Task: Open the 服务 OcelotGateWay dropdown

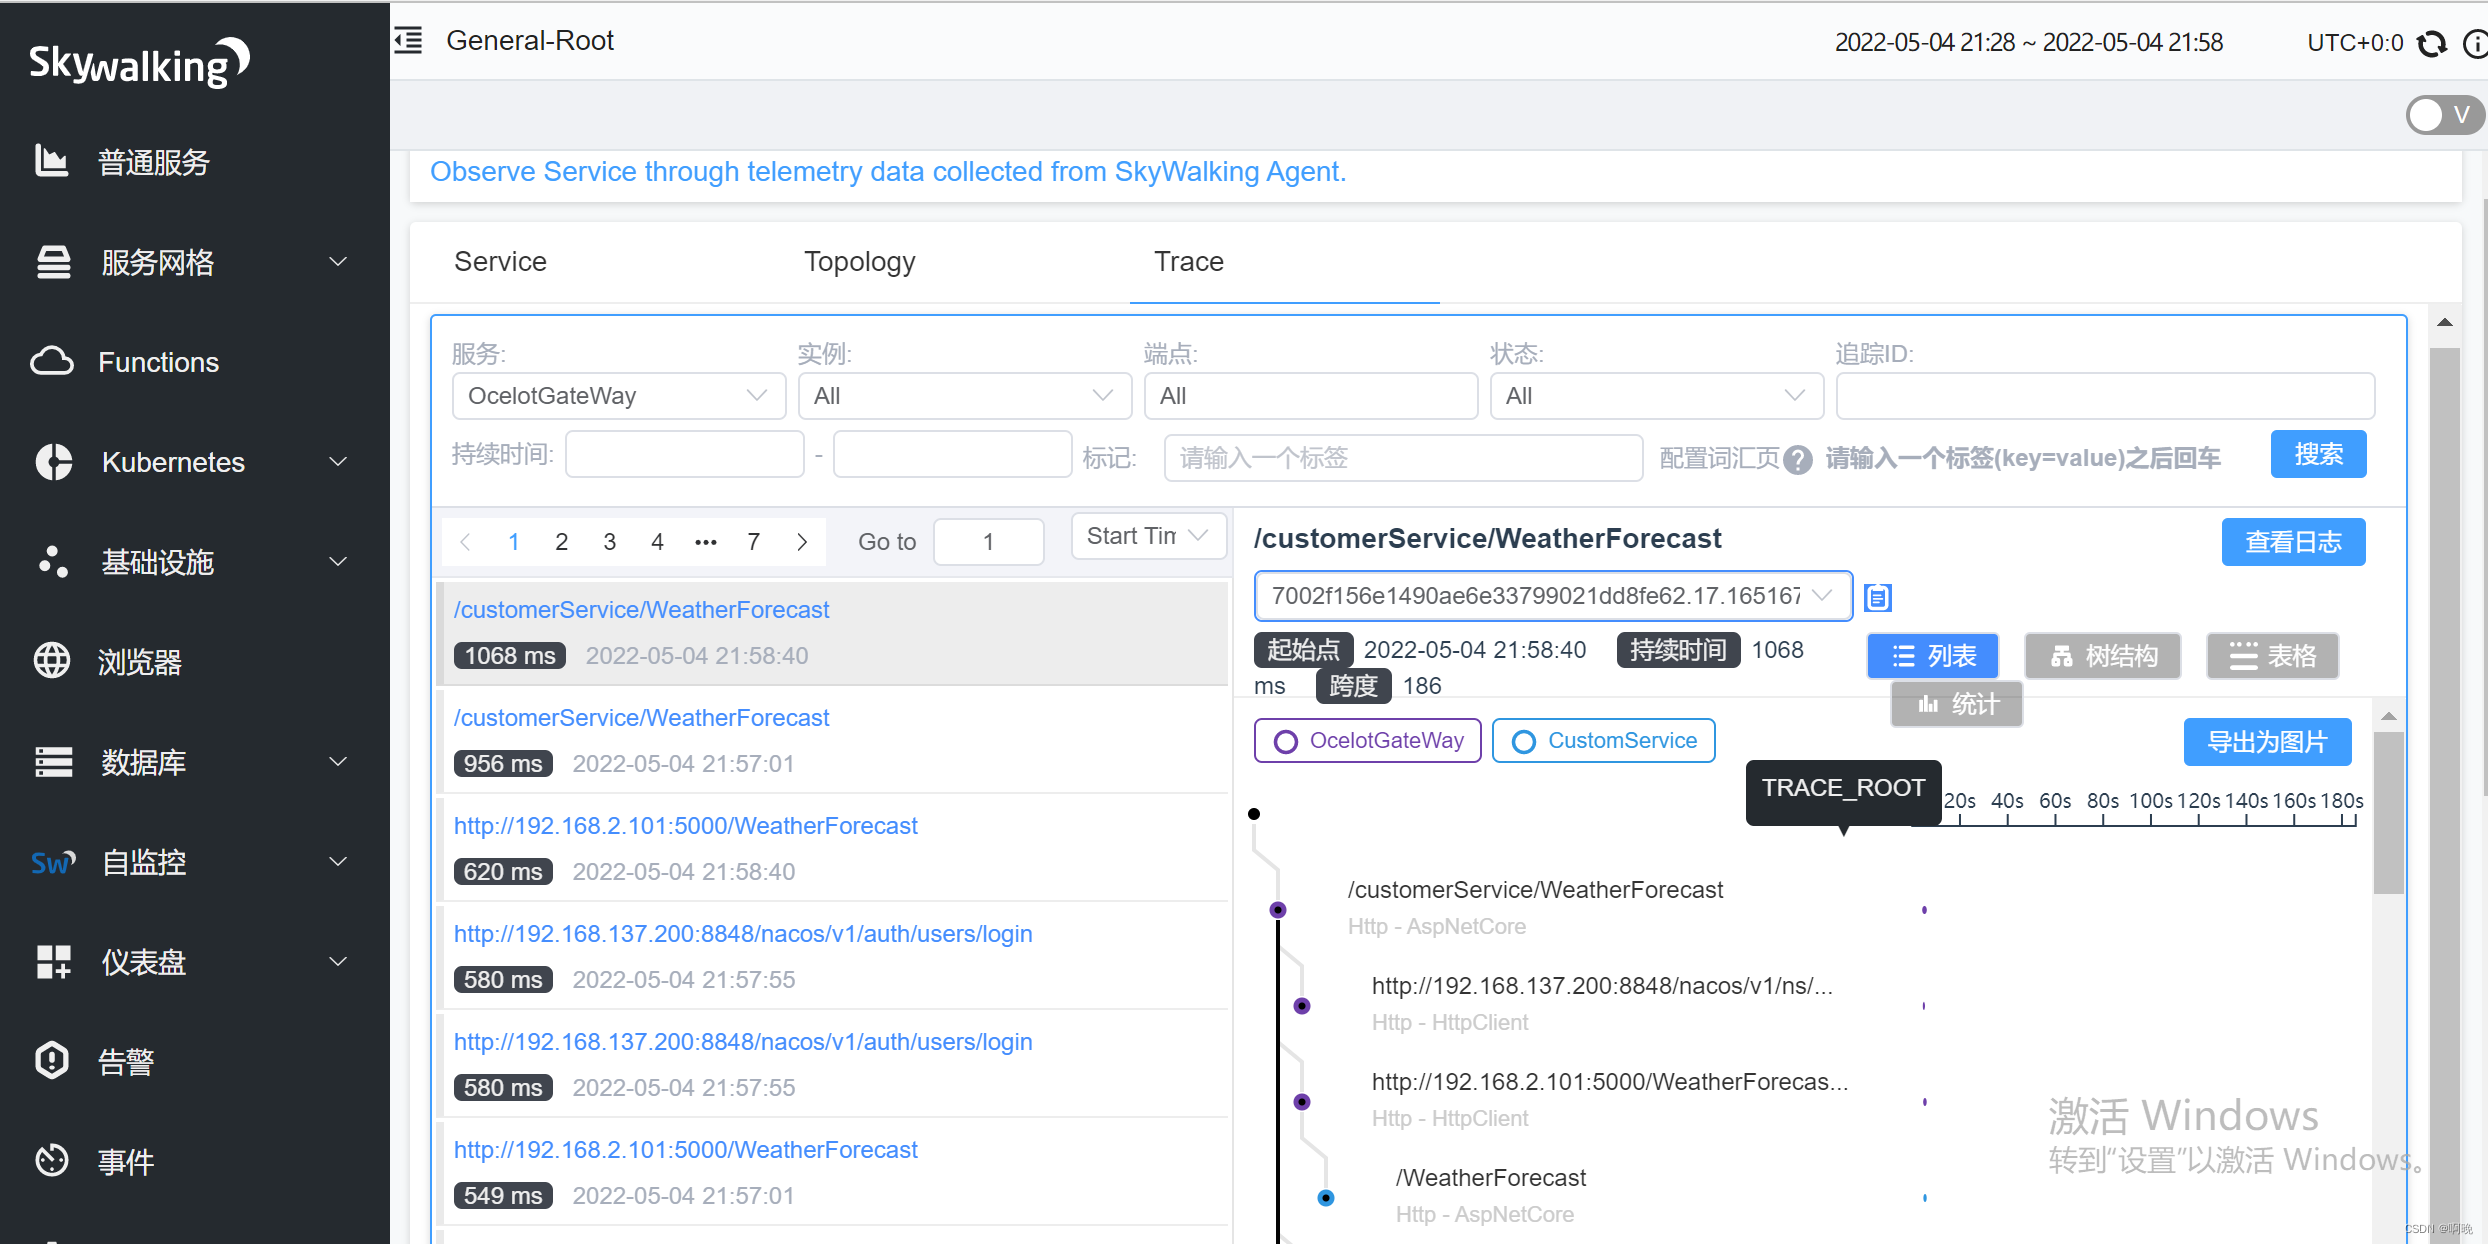Action: [619, 396]
